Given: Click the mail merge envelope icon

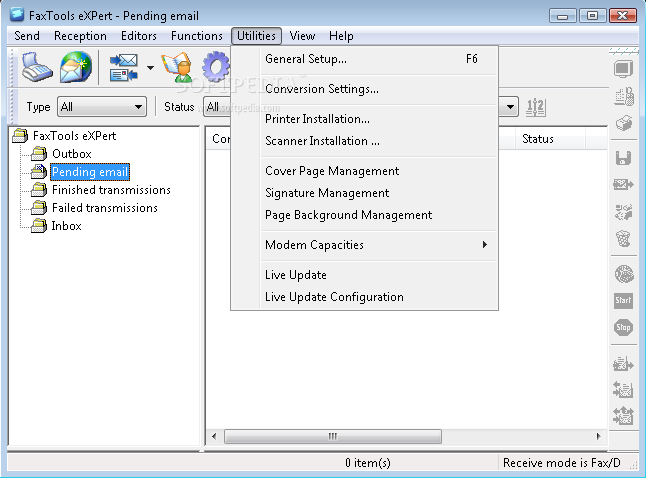Looking at the screenshot, I should tap(124, 67).
